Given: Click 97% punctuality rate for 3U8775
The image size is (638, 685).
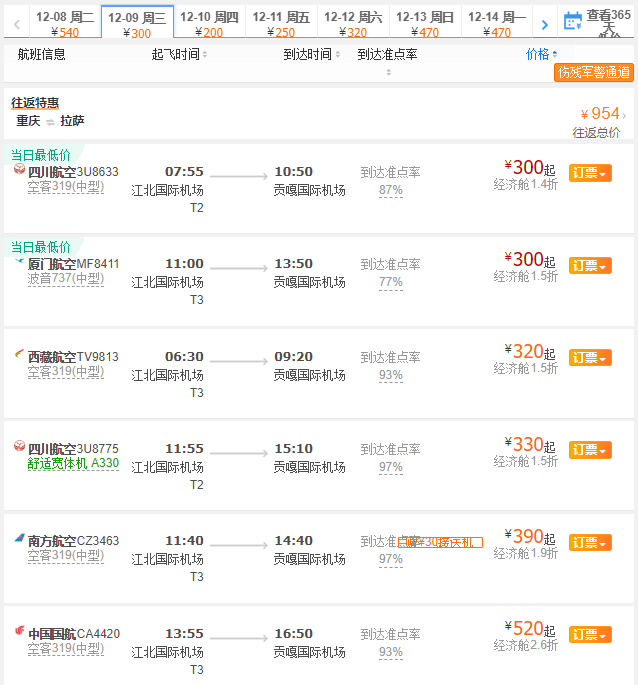Looking at the screenshot, I should point(391,467).
